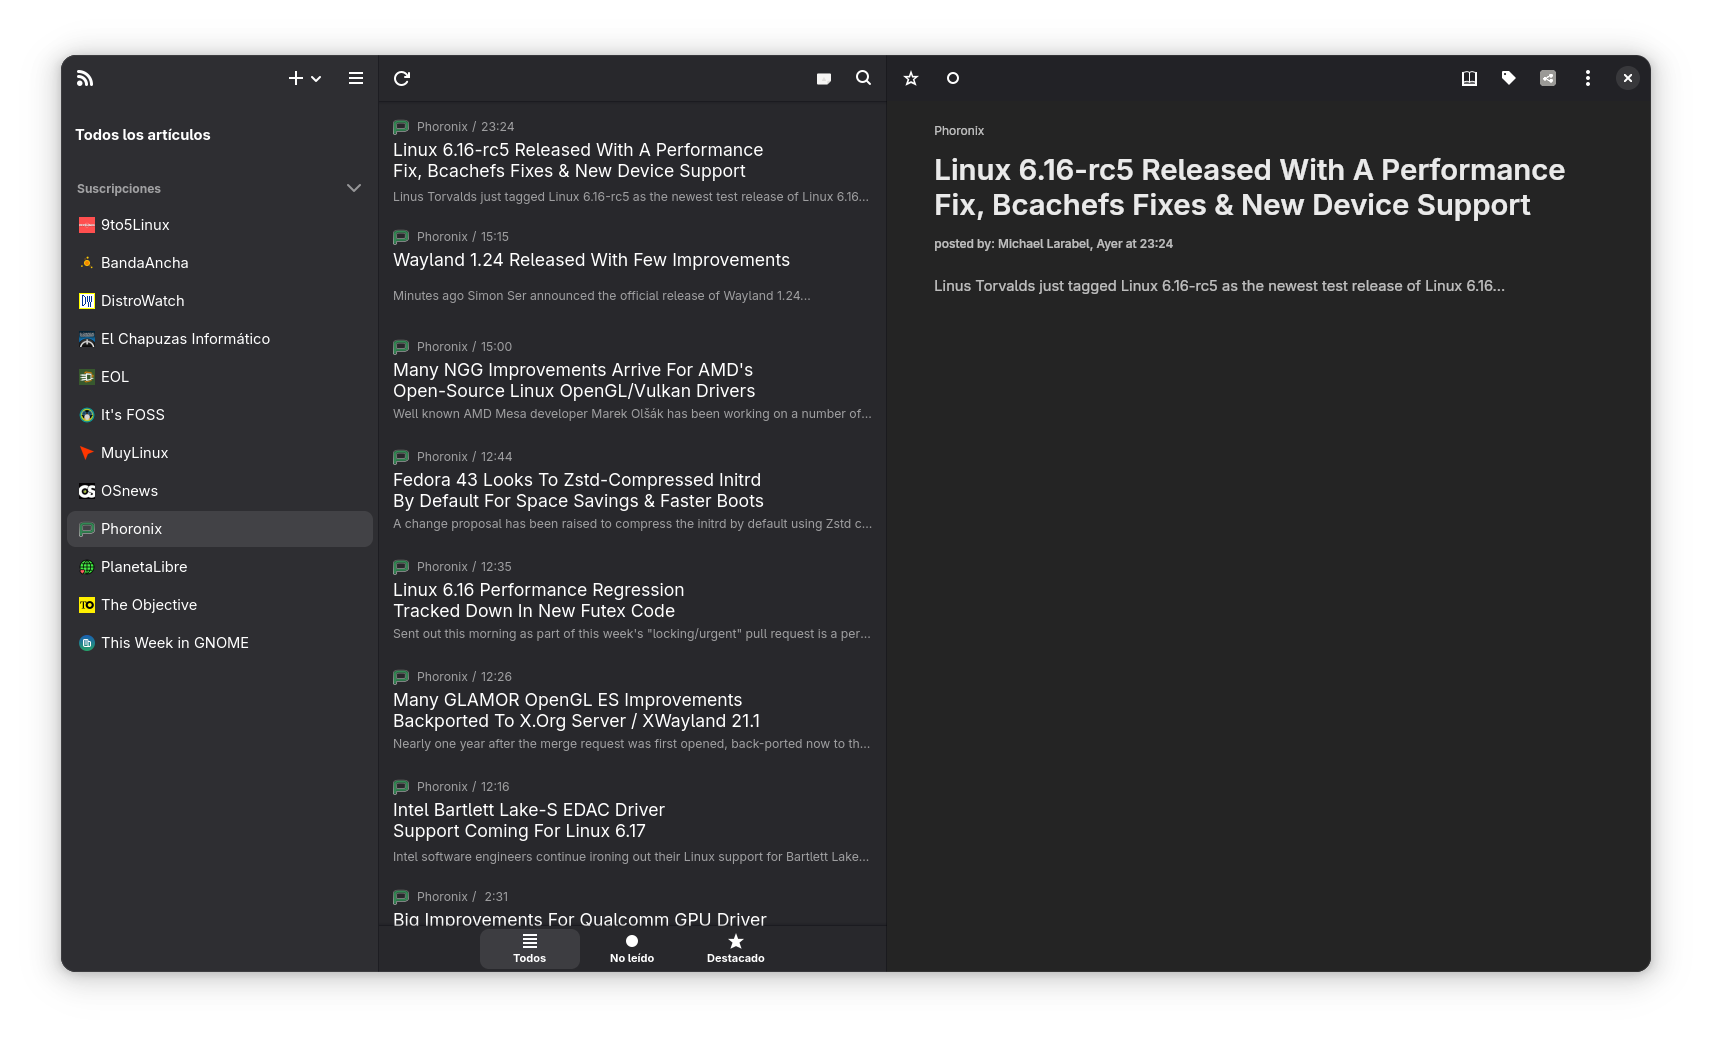The width and height of the screenshot is (1712, 1039).
Task: Share the article via share icon
Action: (1548, 78)
